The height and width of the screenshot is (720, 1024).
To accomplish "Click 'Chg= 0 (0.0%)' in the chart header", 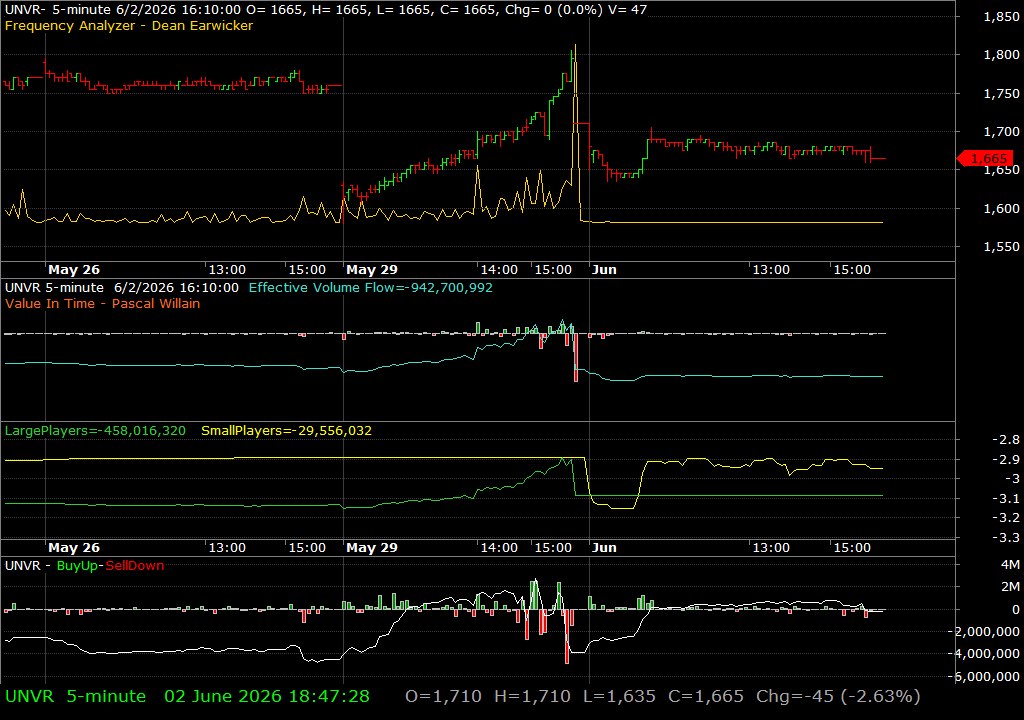I will [556, 10].
